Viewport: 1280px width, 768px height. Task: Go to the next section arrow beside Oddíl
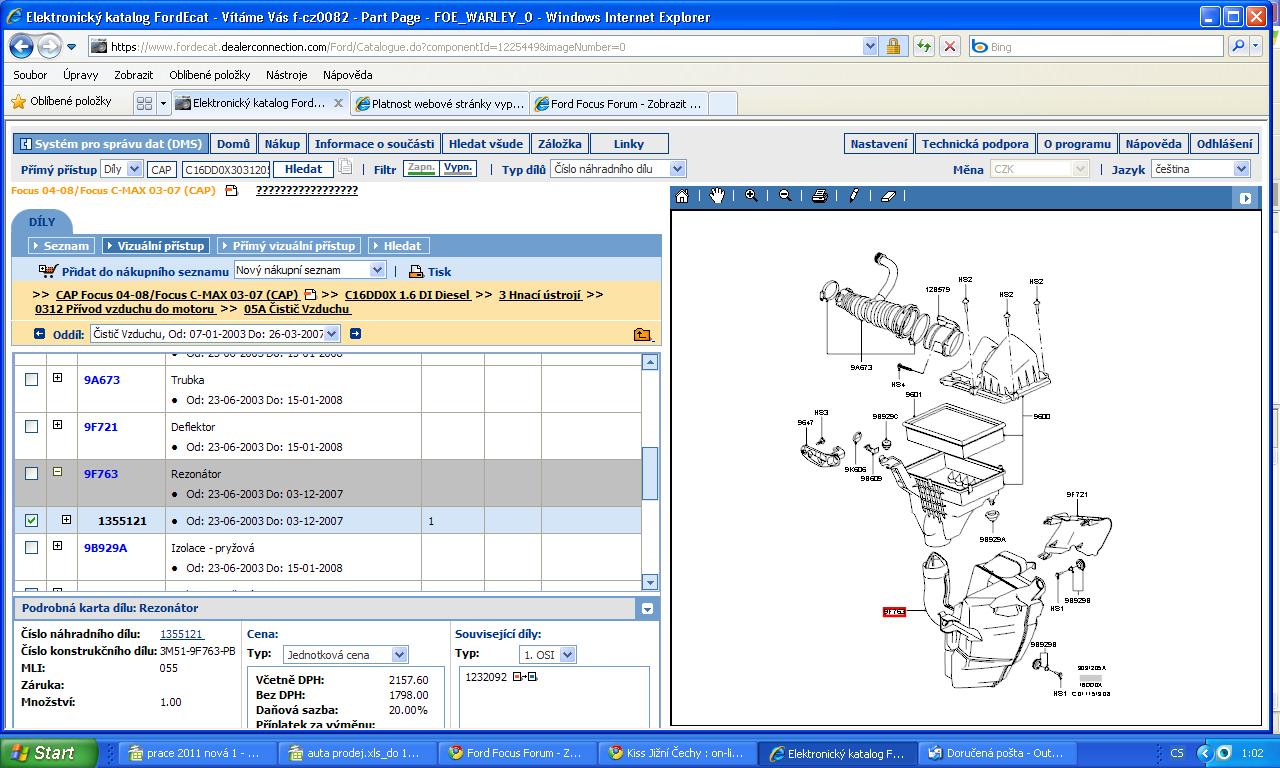coord(355,334)
